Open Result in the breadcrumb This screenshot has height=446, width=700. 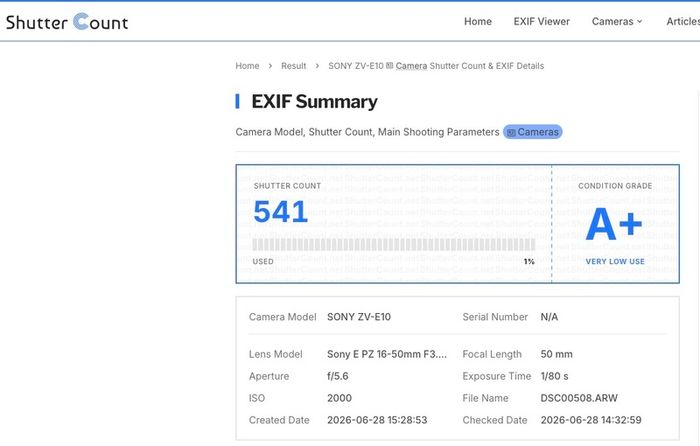[x=293, y=66]
